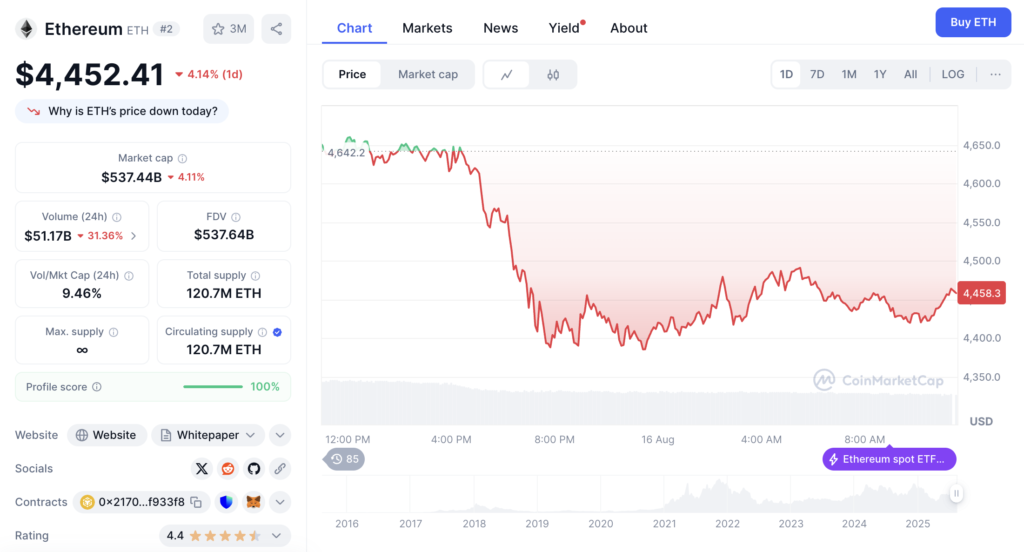Click the MetaMask fox icon
This screenshot has width=1024, height=552.
tap(254, 502)
